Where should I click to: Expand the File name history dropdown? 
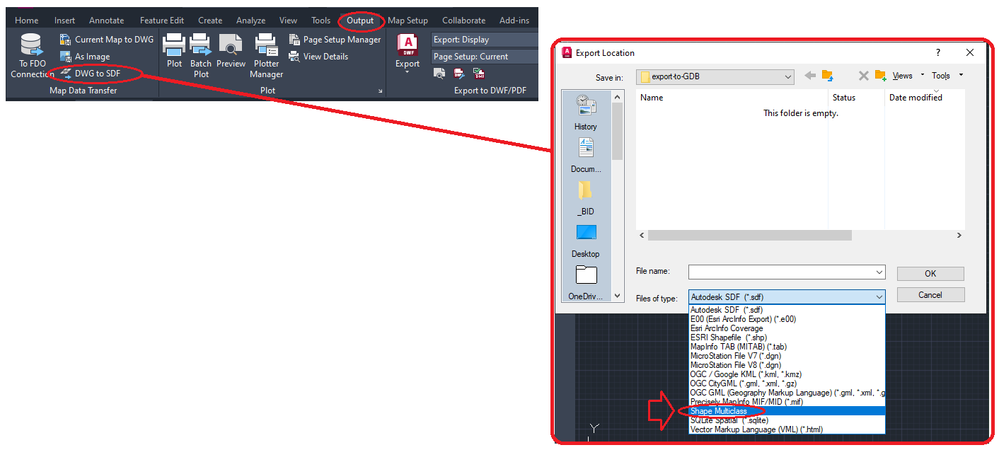(880, 272)
